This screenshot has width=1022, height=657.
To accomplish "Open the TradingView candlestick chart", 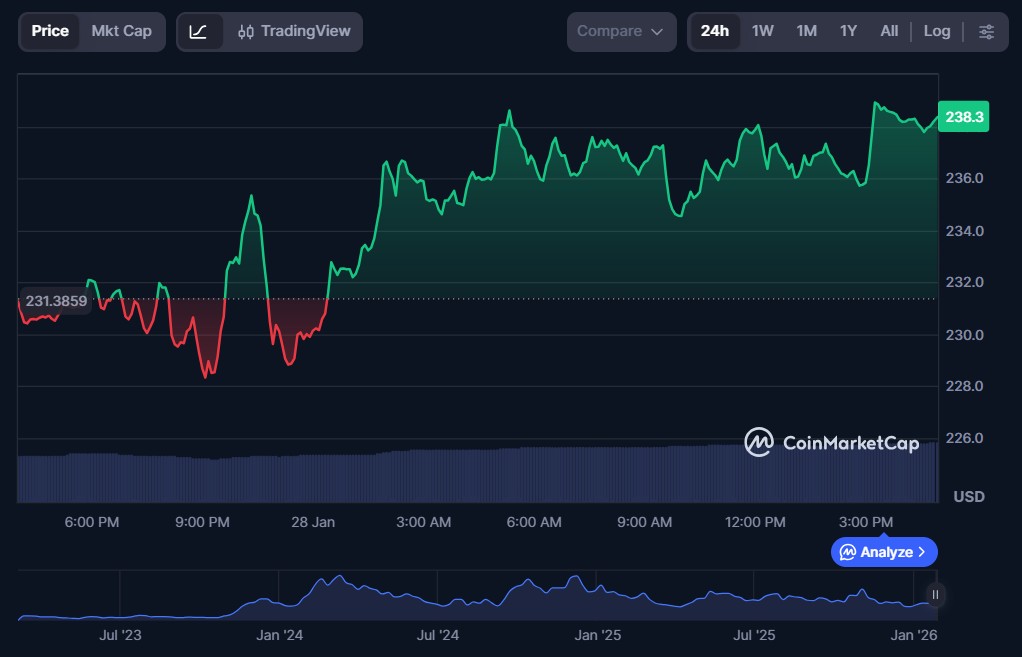I will click(294, 31).
